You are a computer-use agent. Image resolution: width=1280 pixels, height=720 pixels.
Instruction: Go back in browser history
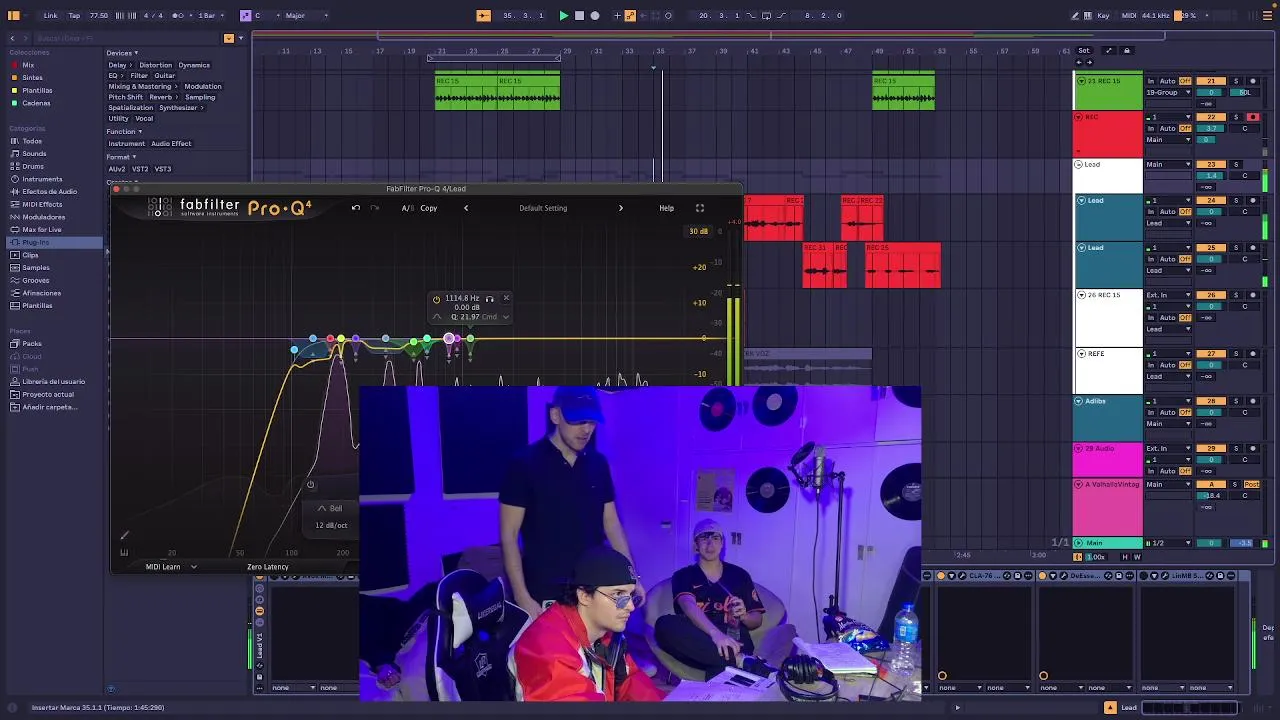click(12, 38)
